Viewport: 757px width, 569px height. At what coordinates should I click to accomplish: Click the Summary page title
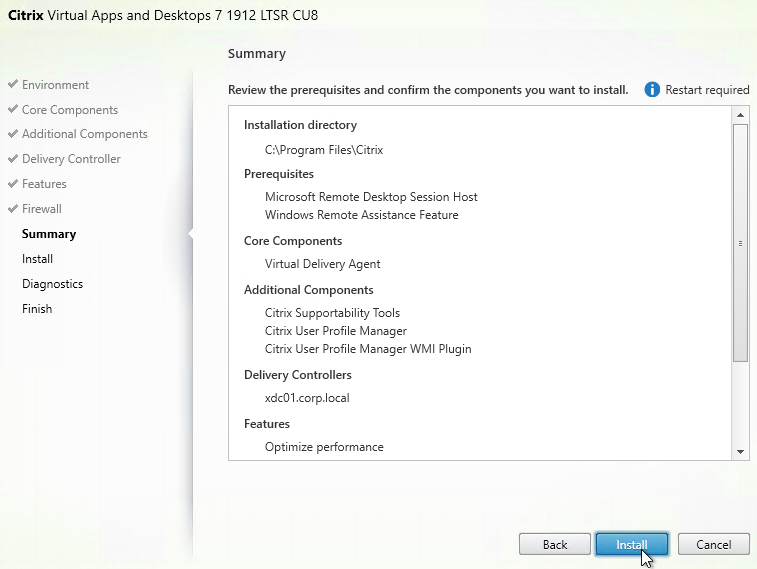pyautogui.click(x=257, y=54)
